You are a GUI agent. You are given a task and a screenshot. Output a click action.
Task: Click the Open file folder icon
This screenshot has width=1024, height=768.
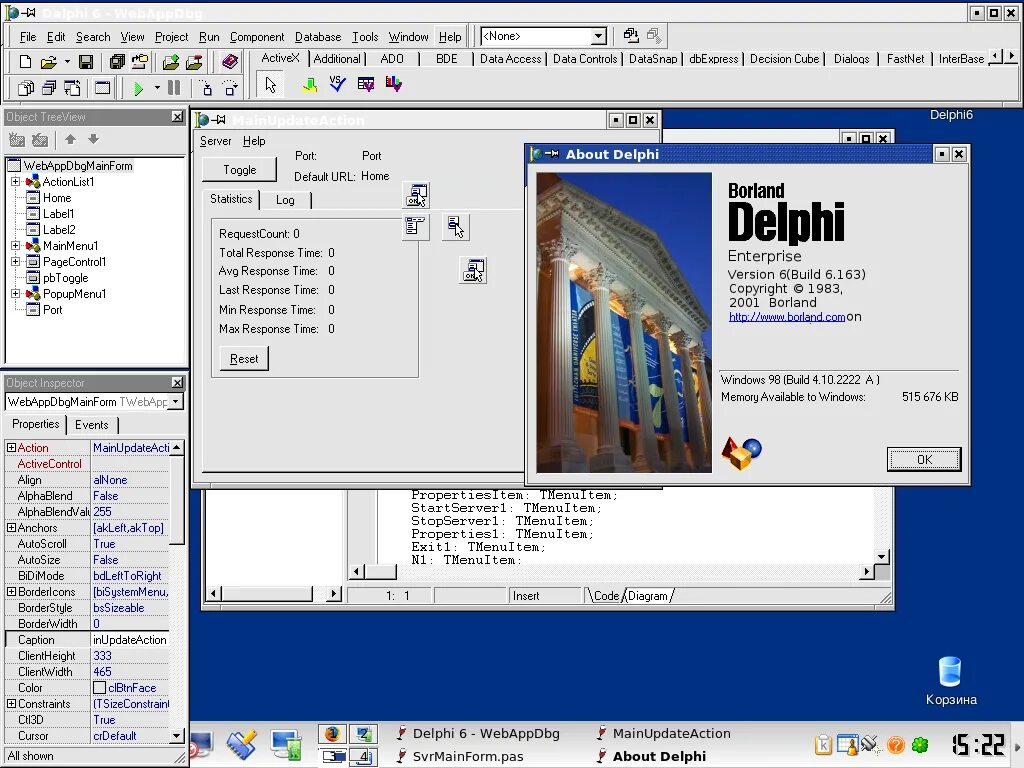[48, 62]
